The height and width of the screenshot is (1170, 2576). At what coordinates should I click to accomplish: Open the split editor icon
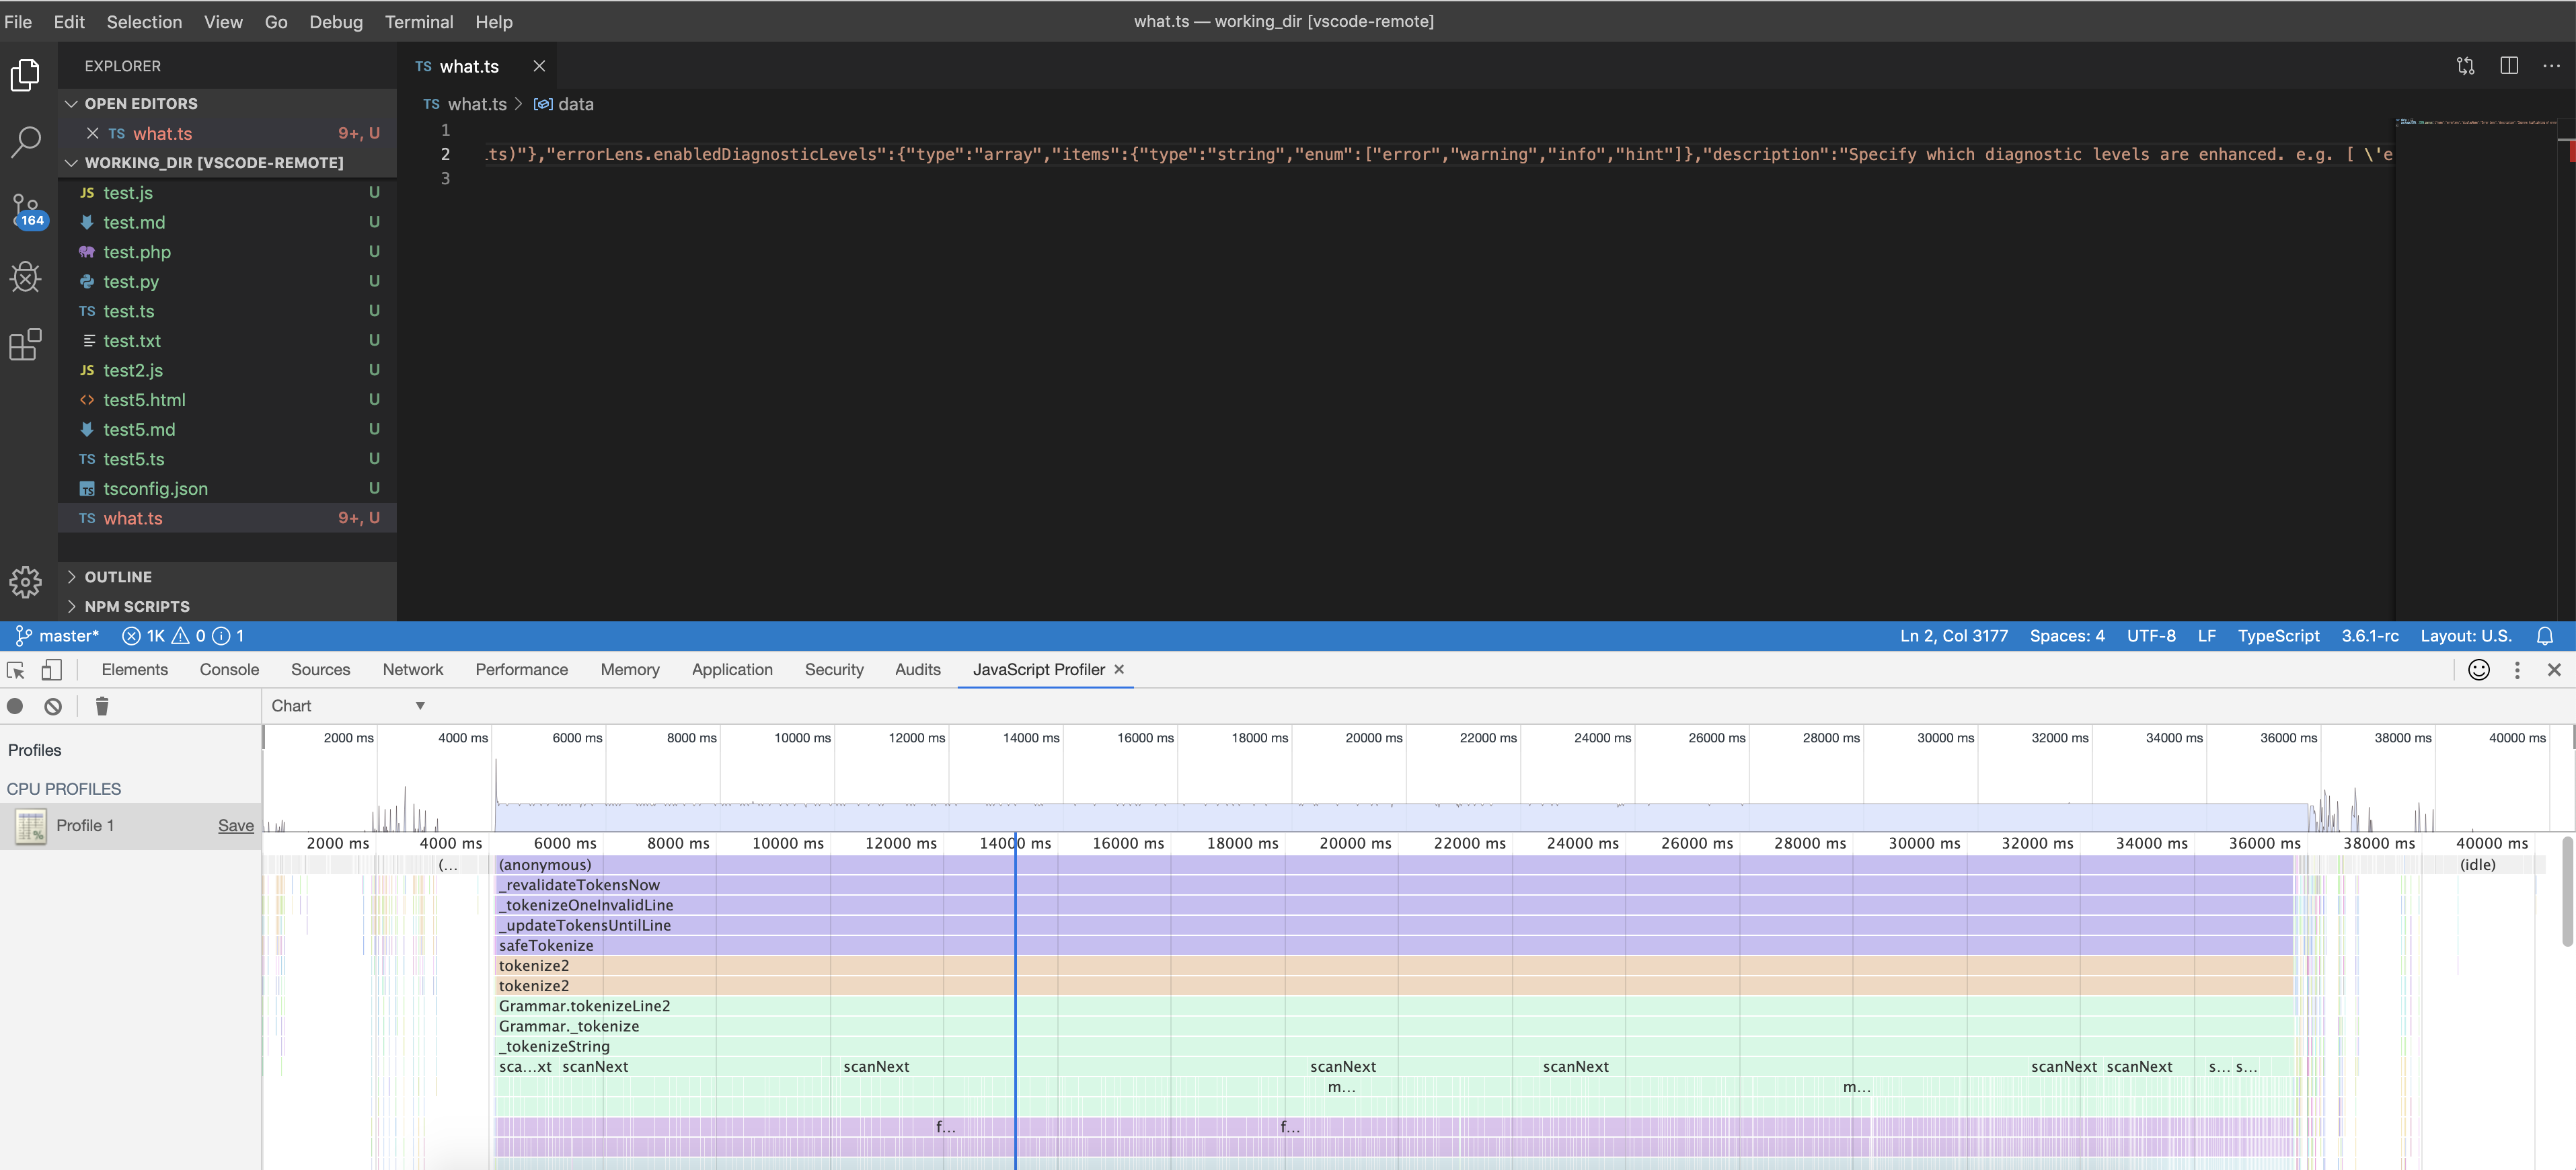pos(2510,65)
